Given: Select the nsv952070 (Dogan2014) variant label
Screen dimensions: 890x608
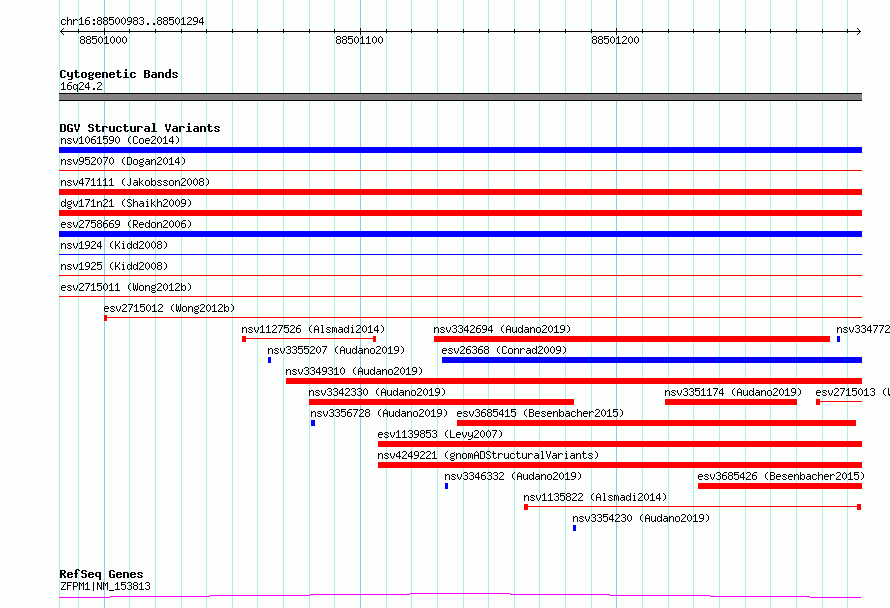Looking at the screenshot, I should pos(123,161).
